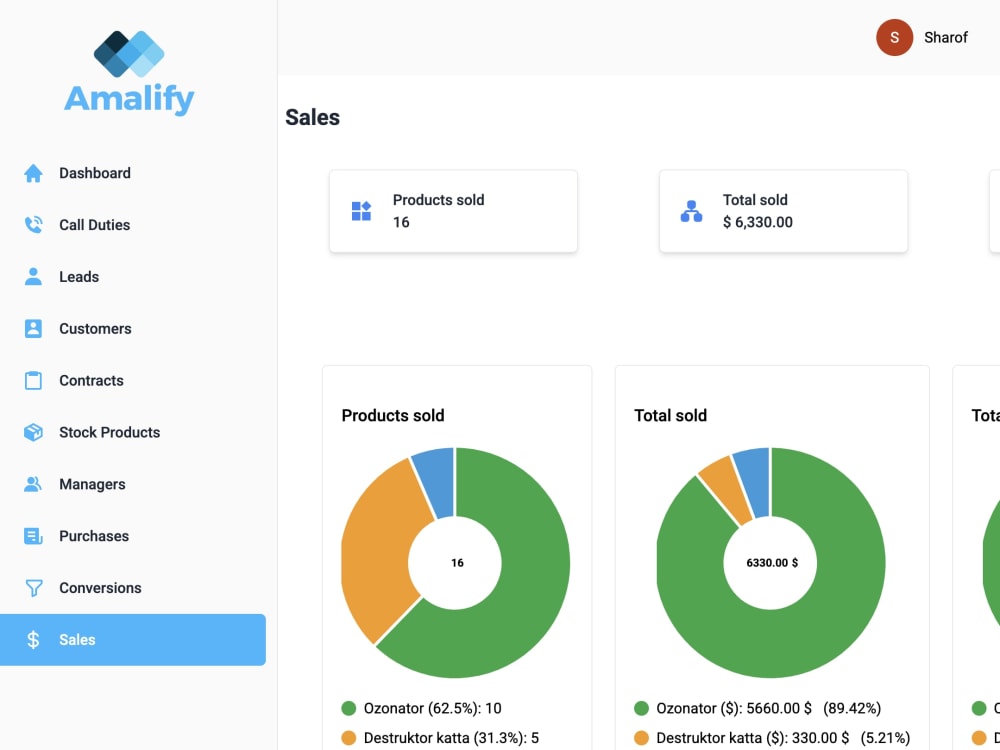Click the Total sold chart title

[670, 415]
